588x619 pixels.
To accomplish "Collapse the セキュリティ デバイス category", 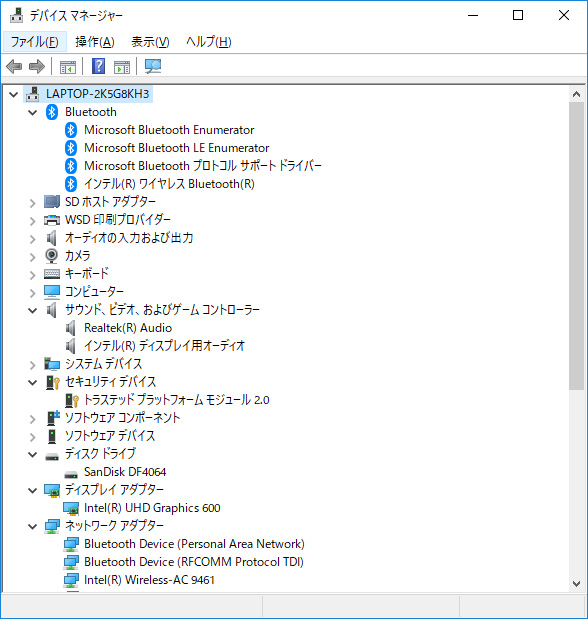I will pos(33,383).
